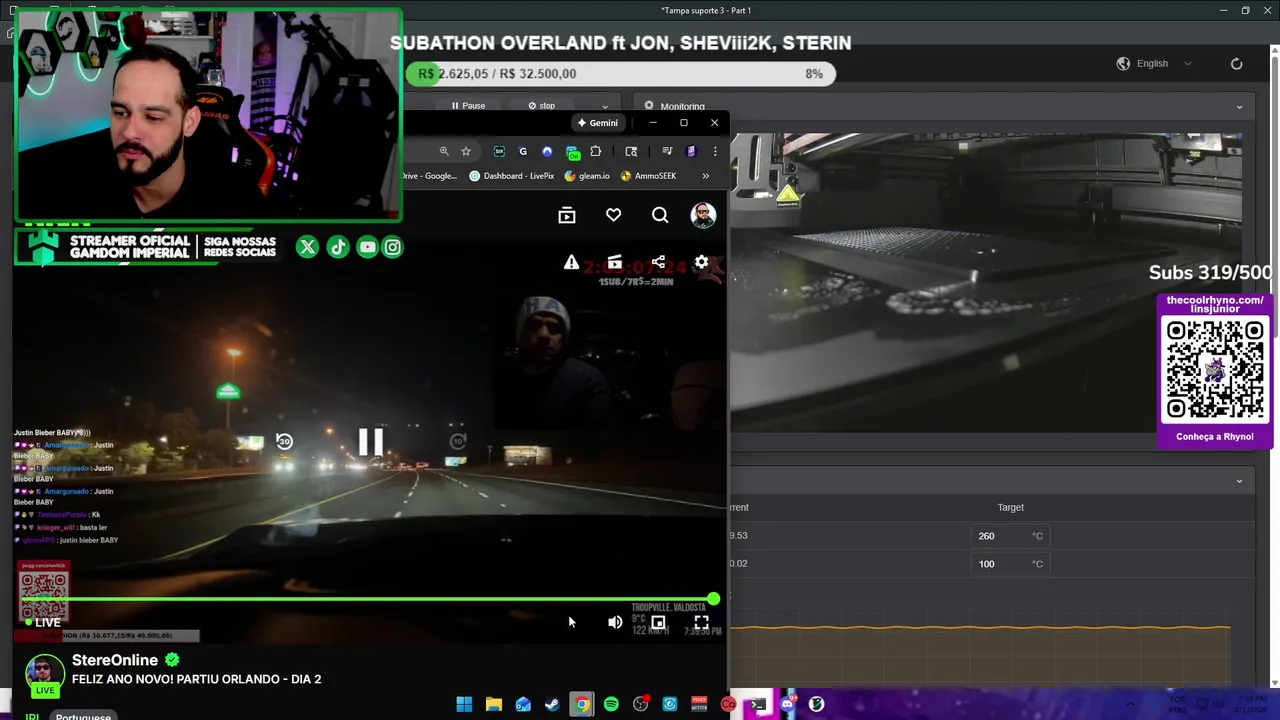Open the warning report icon on the video
The height and width of the screenshot is (720, 1280).
571,262
